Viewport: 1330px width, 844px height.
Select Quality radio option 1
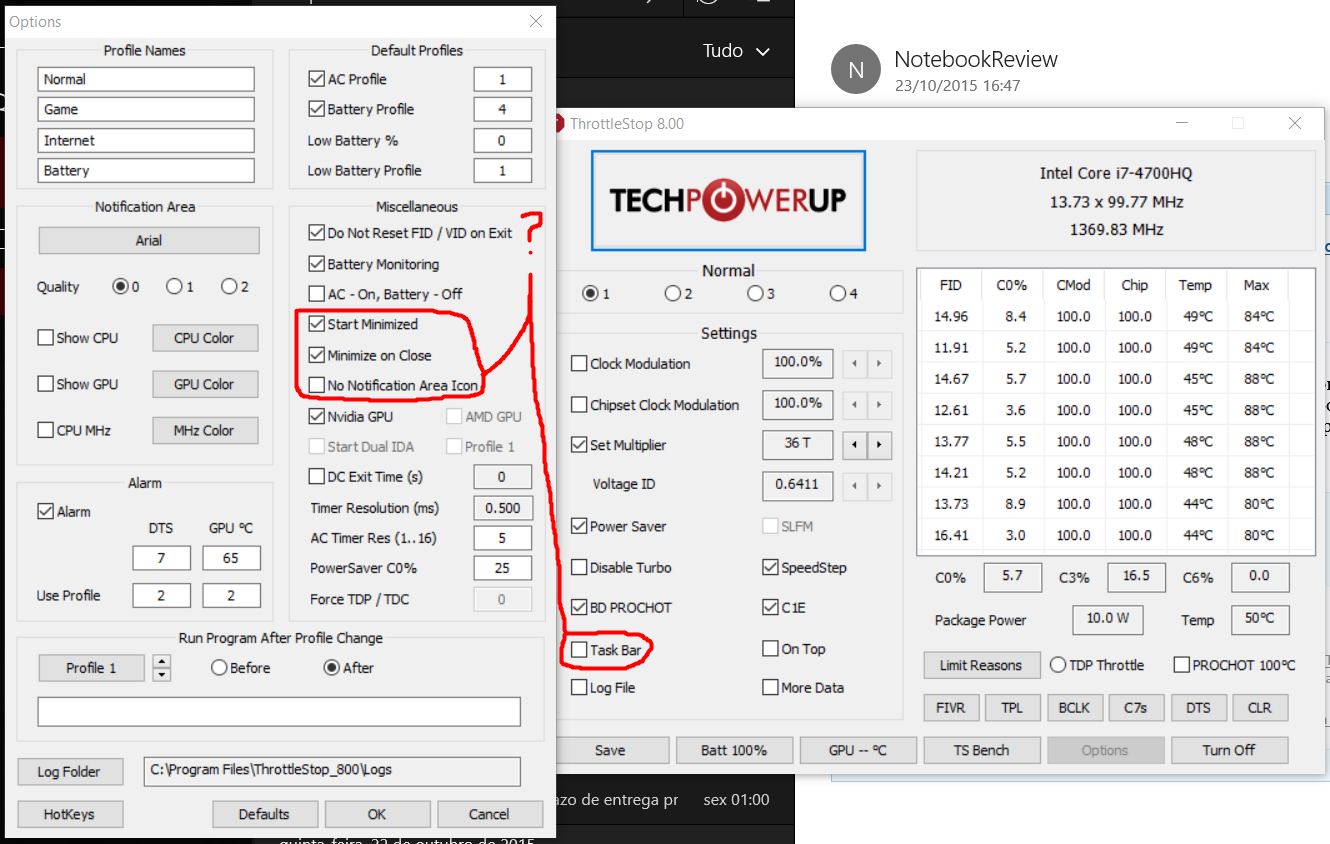click(x=174, y=287)
